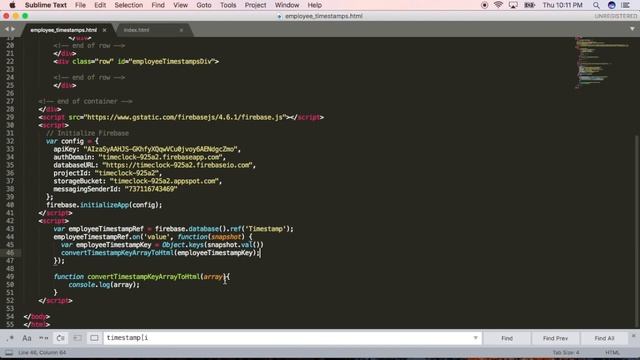Click function convertTimestampKeyArrayToHtml definition on line 49

click(x=142, y=277)
